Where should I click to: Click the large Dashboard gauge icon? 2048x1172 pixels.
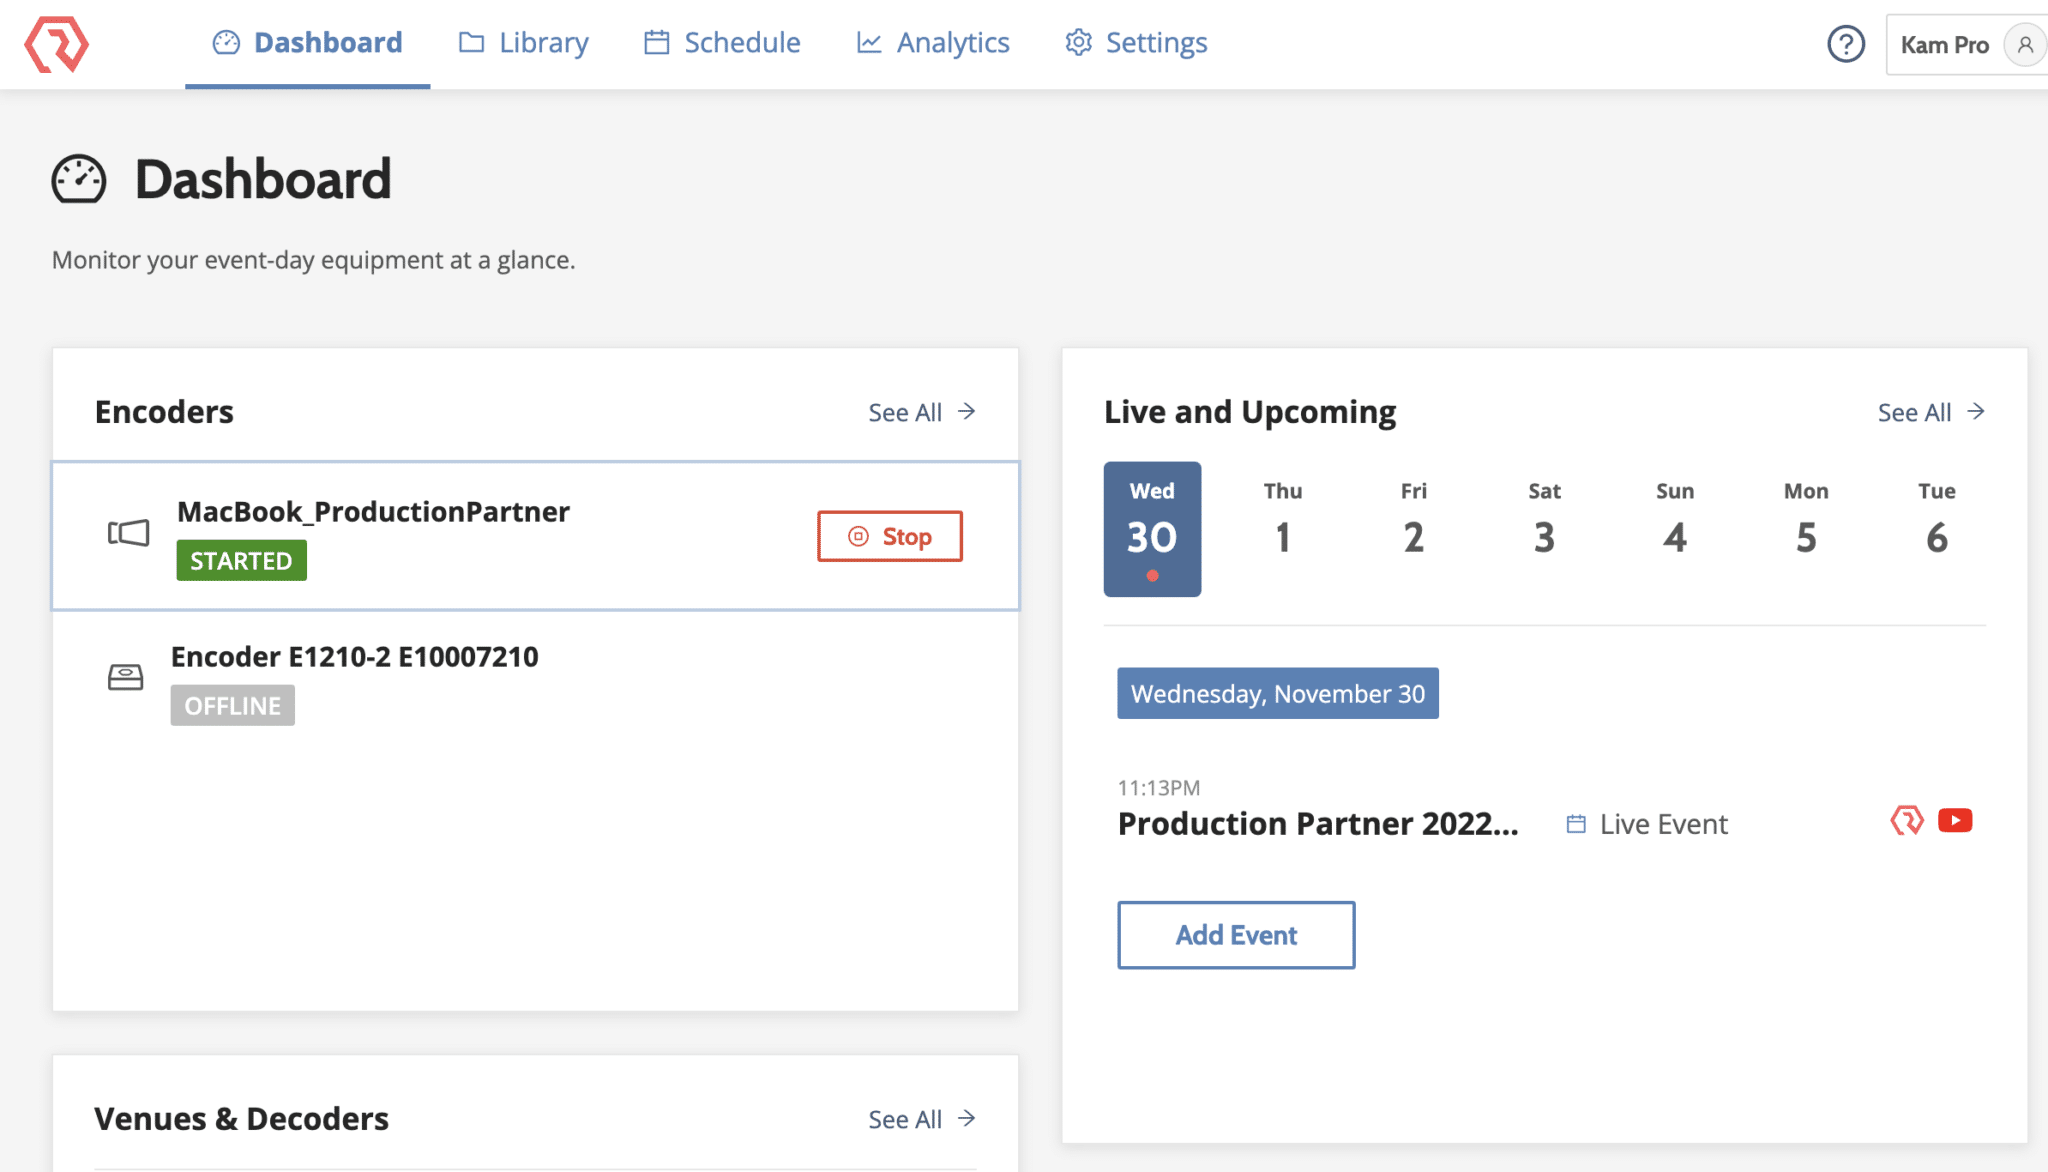coord(79,180)
